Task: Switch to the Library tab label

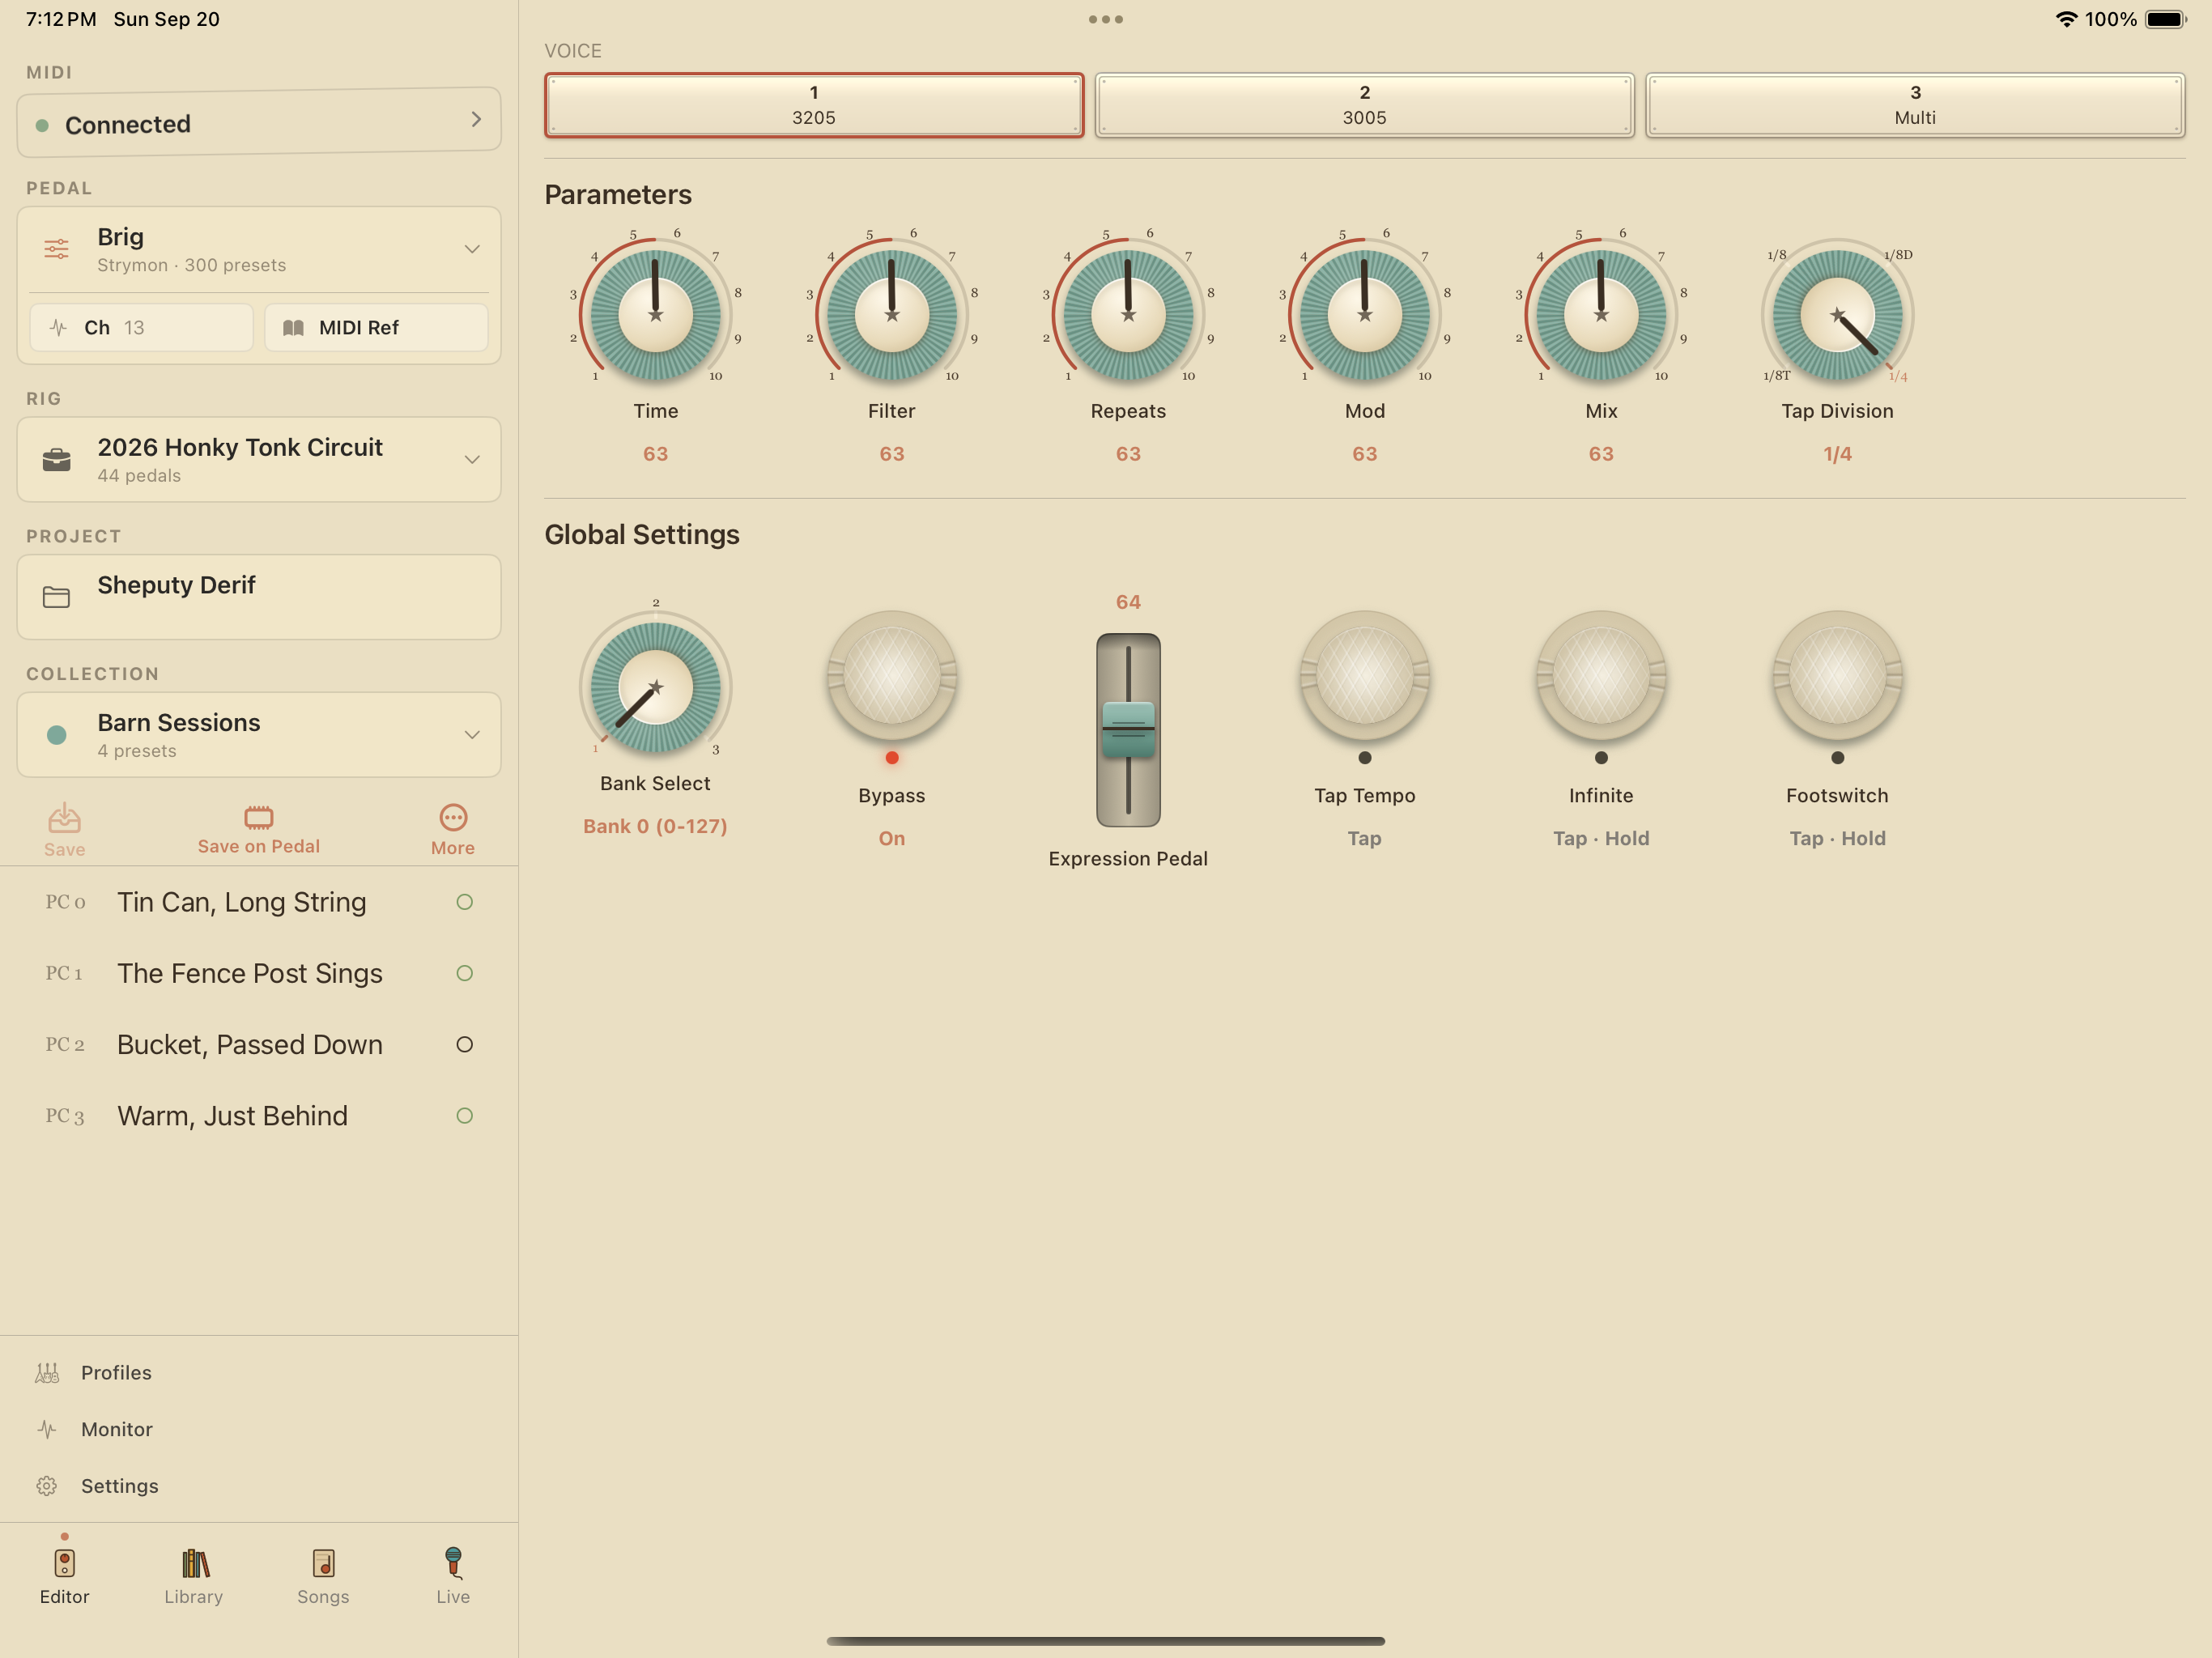Action: [x=194, y=1597]
